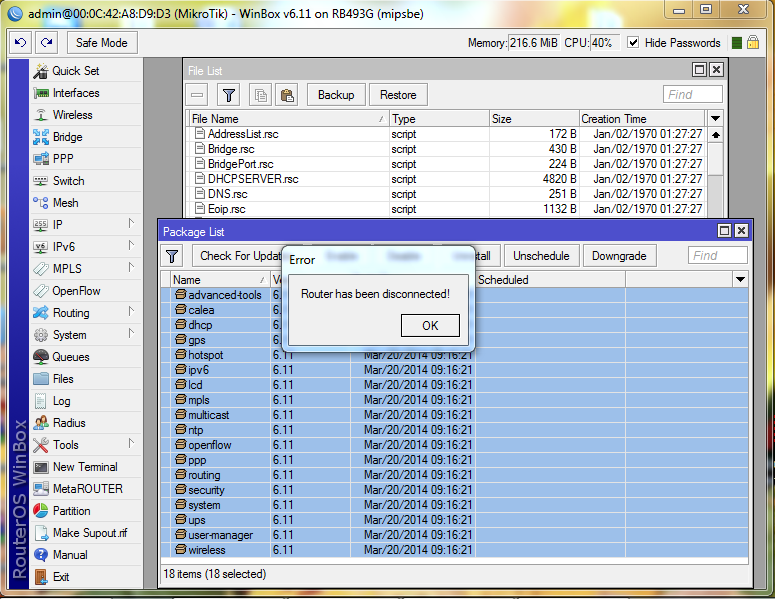The width and height of the screenshot is (775, 599).
Task: Open the Switch menu
Action: [68, 181]
